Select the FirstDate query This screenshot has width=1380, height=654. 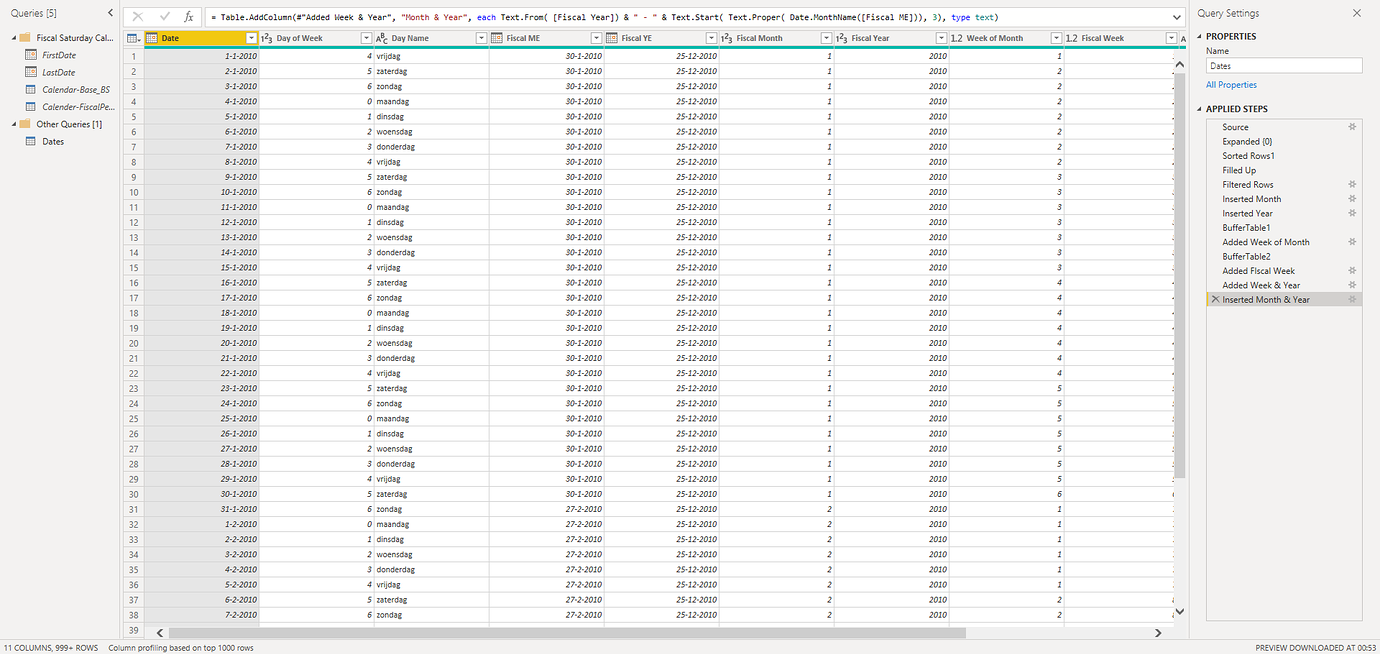(59, 55)
